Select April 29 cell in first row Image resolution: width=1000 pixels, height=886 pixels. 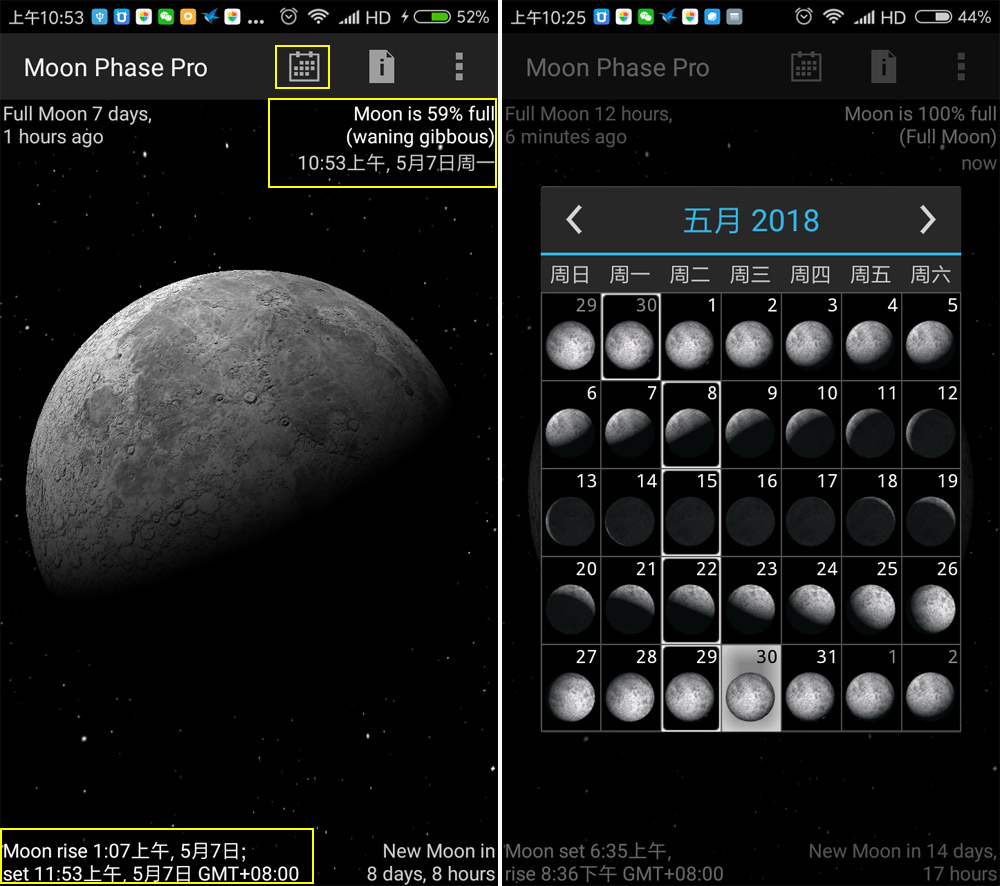[571, 337]
